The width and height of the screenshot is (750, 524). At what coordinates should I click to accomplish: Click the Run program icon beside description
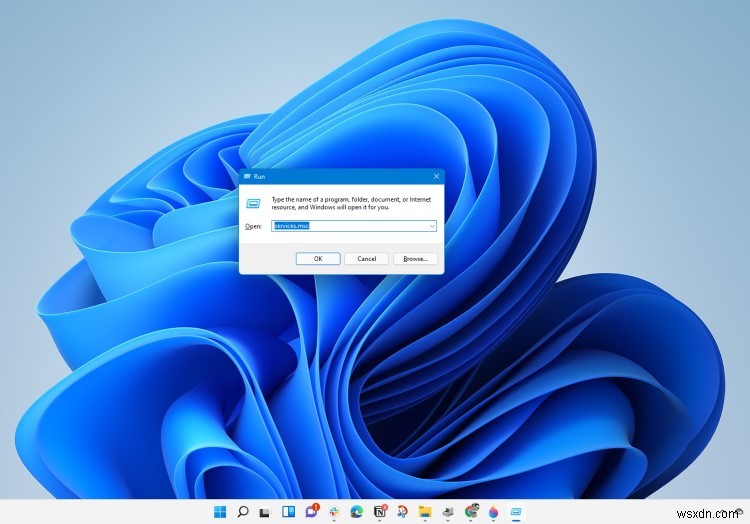pyautogui.click(x=253, y=204)
